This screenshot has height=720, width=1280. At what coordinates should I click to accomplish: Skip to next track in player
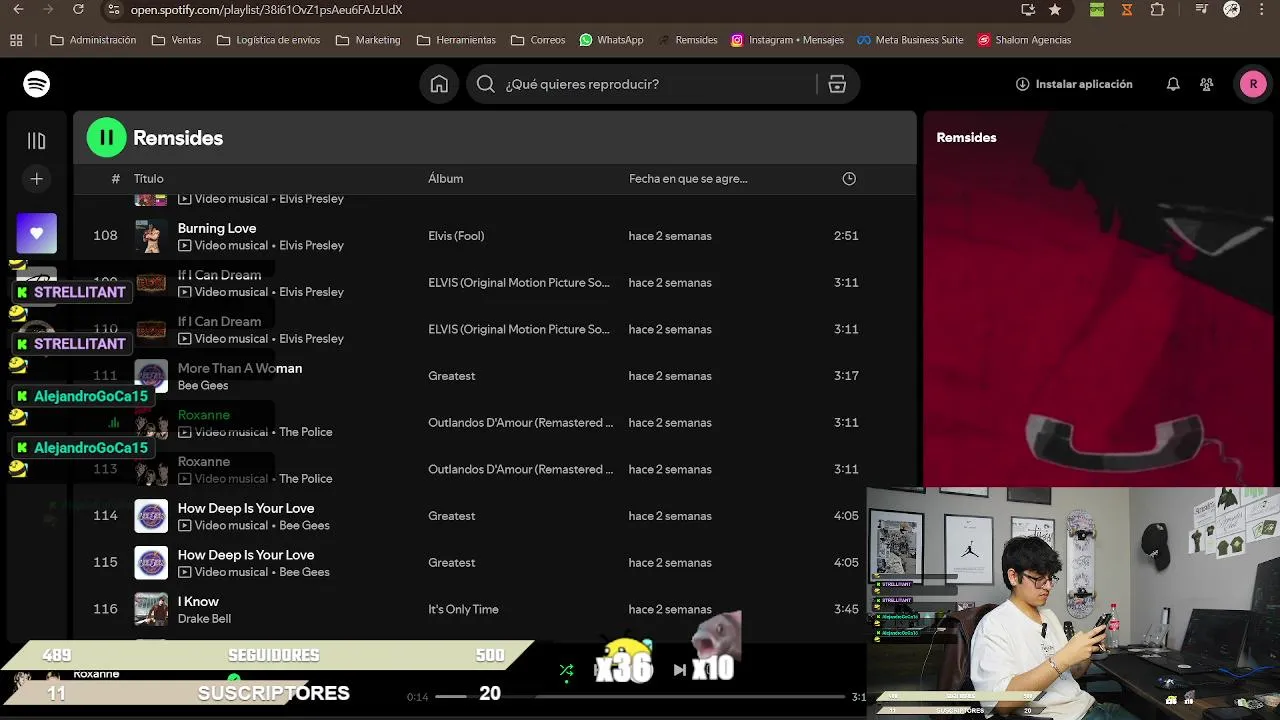click(x=680, y=670)
